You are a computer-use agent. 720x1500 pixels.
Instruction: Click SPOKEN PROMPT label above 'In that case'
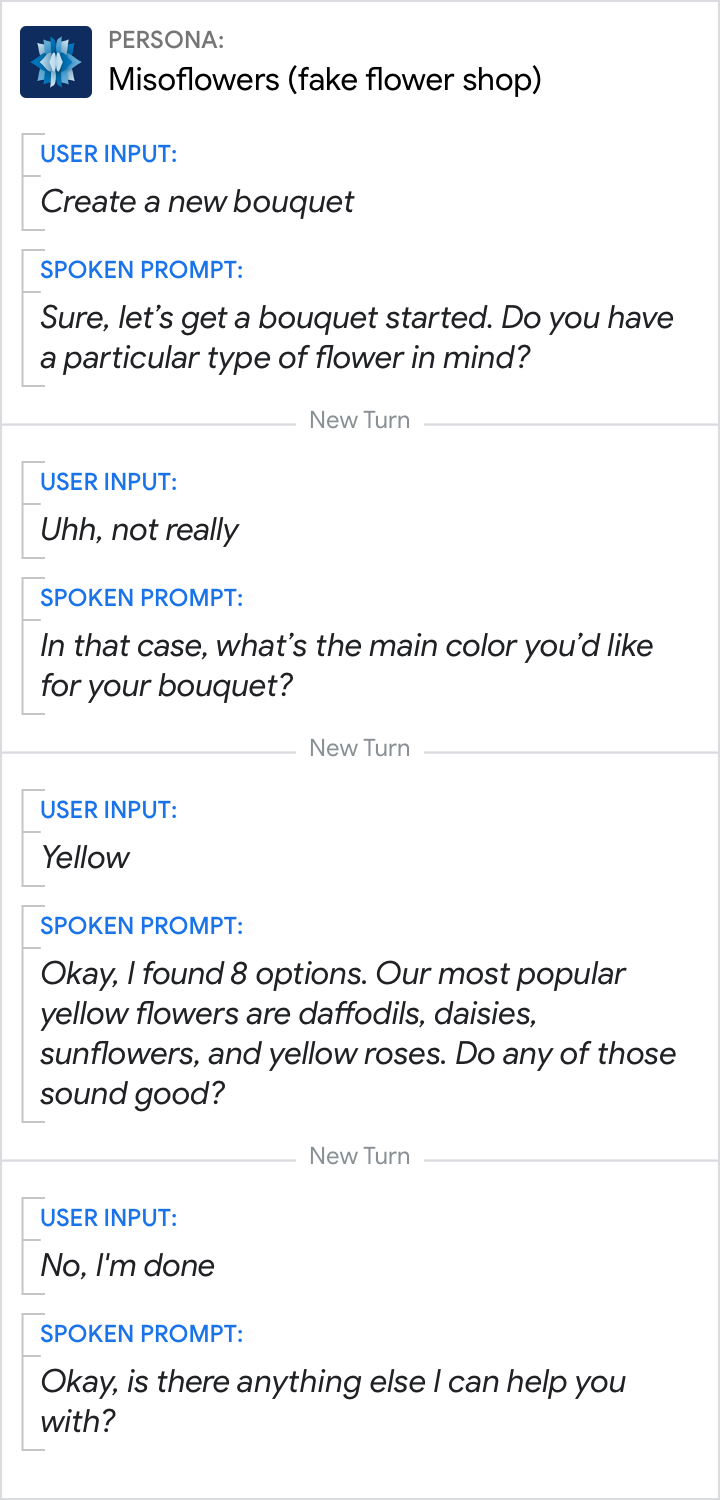141,598
